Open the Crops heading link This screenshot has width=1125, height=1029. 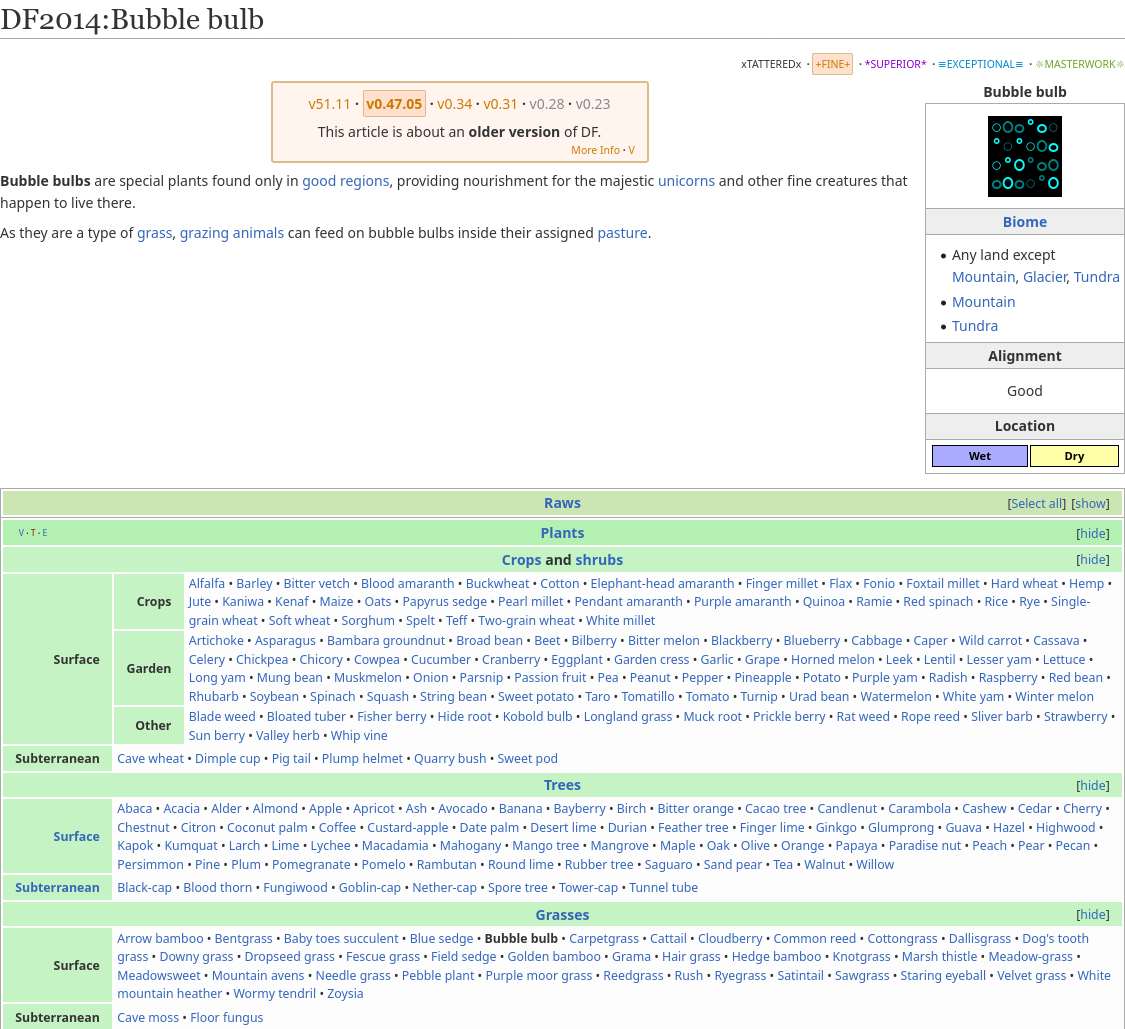pyautogui.click(x=522, y=560)
